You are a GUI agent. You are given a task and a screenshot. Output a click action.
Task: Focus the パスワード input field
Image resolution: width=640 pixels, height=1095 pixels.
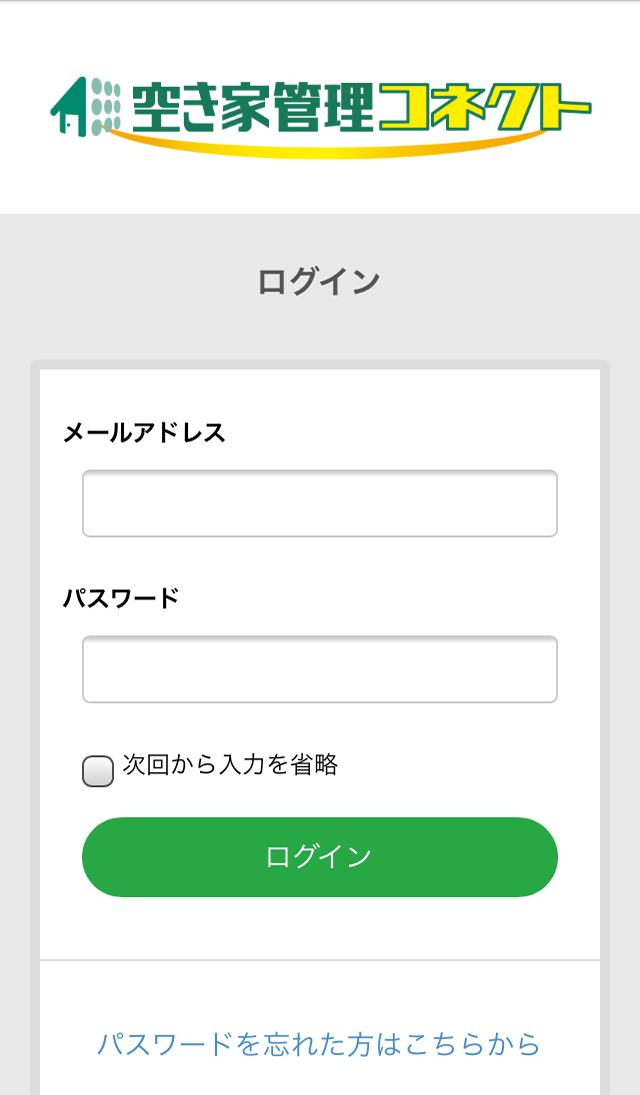click(319, 668)
